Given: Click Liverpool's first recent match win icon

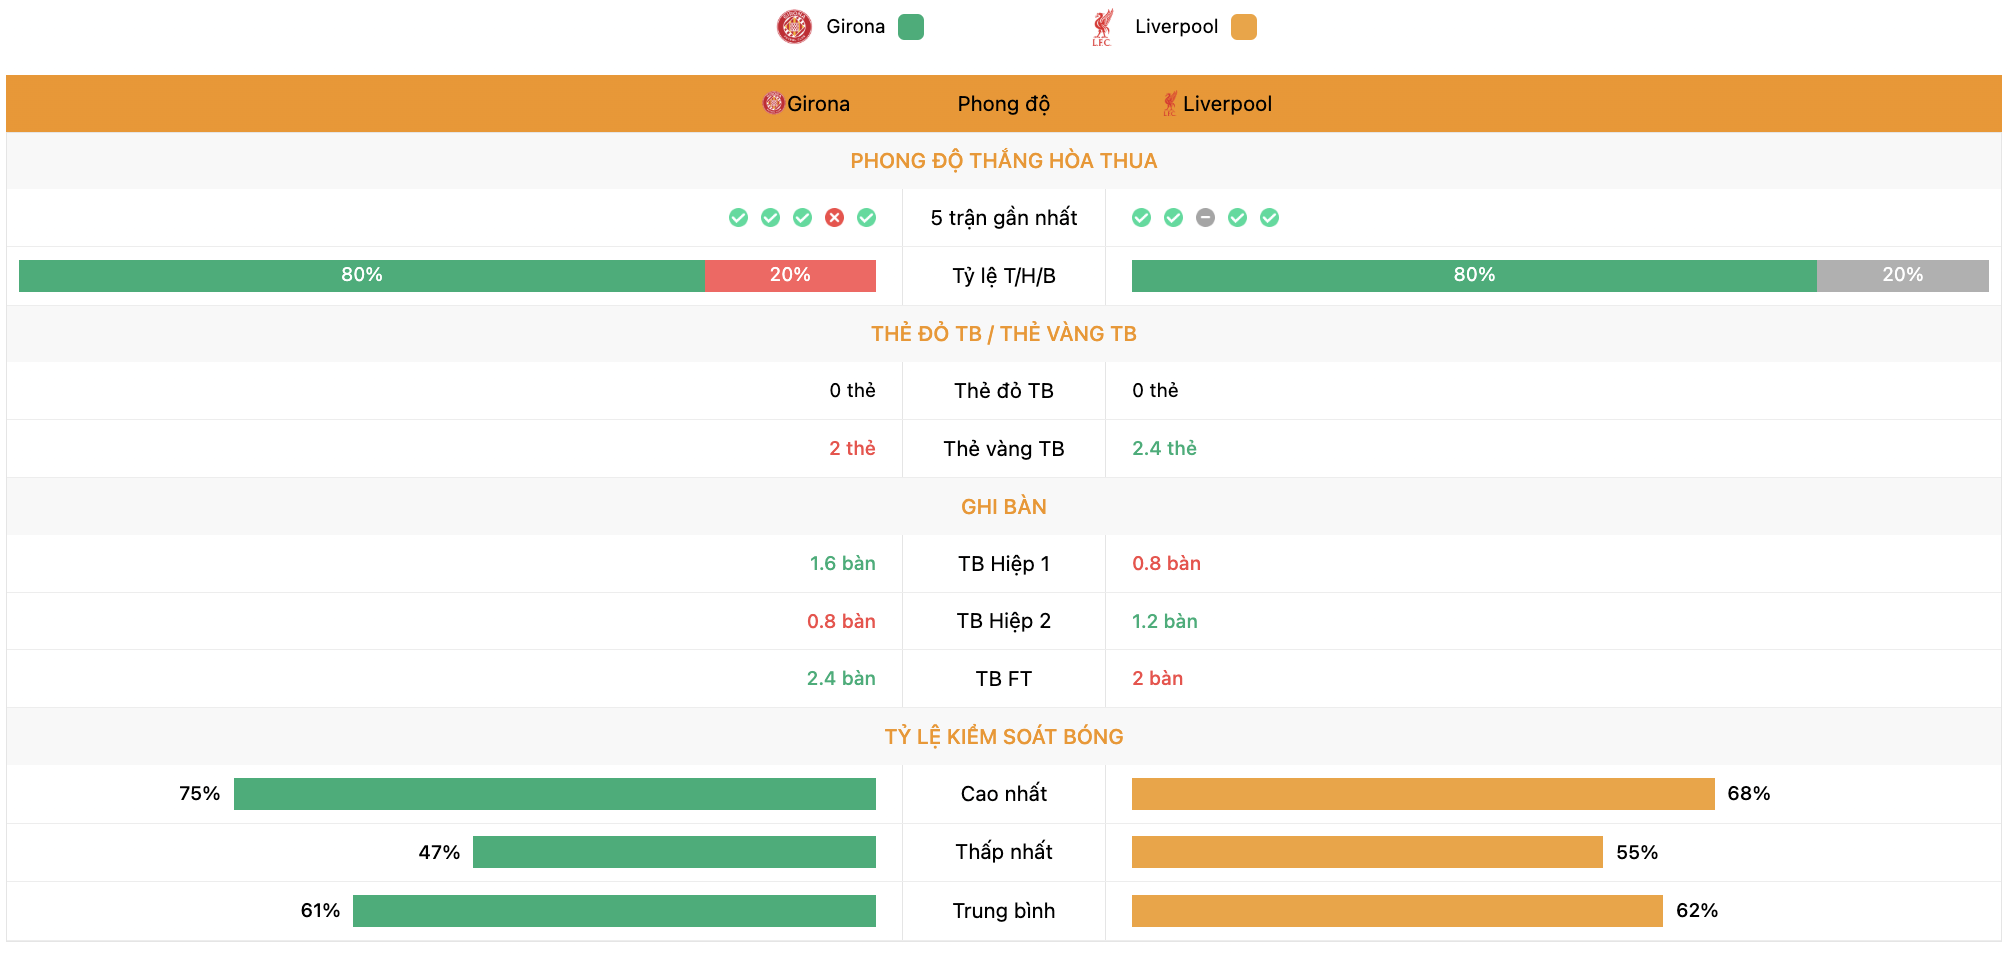Looking at the screenshot, I should coord(1141,218).
